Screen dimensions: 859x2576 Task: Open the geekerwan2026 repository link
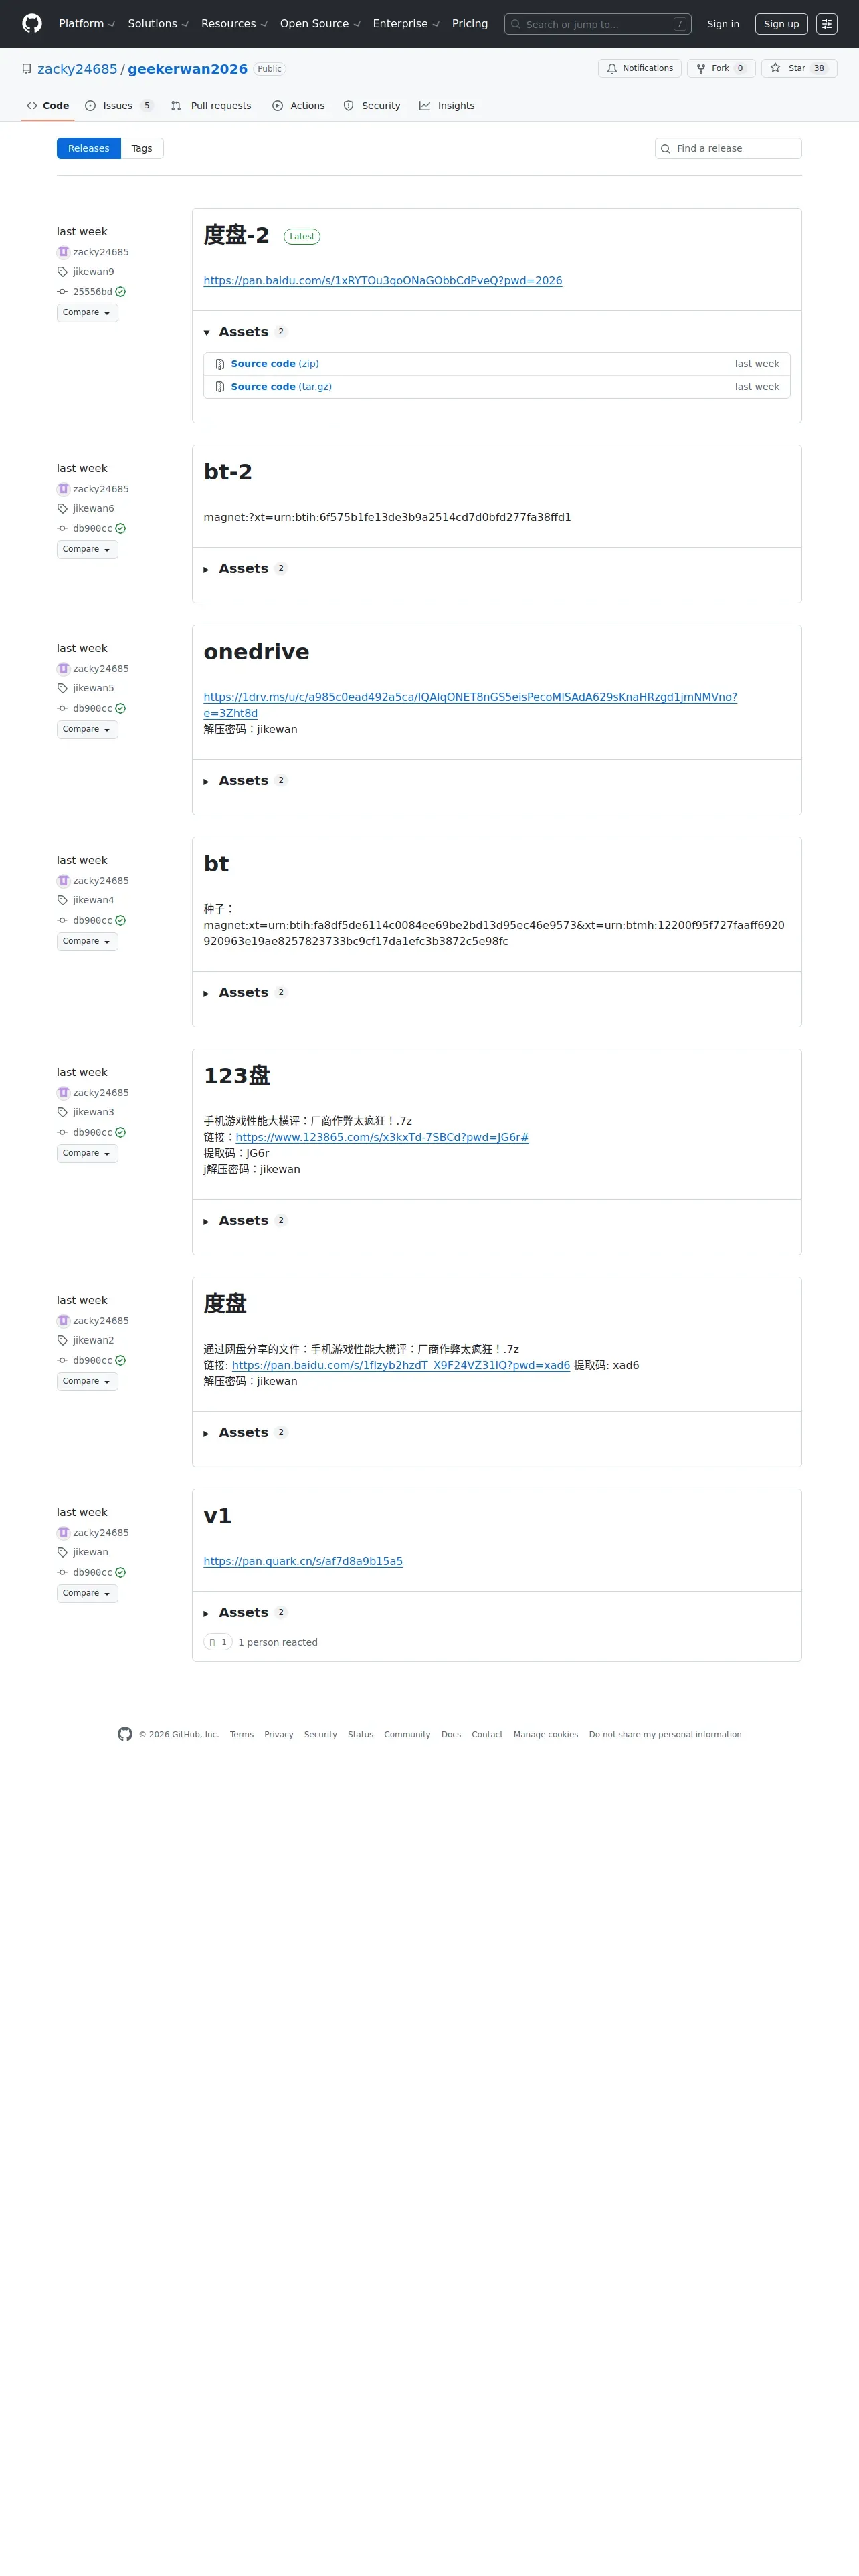(x=187, y=69)
